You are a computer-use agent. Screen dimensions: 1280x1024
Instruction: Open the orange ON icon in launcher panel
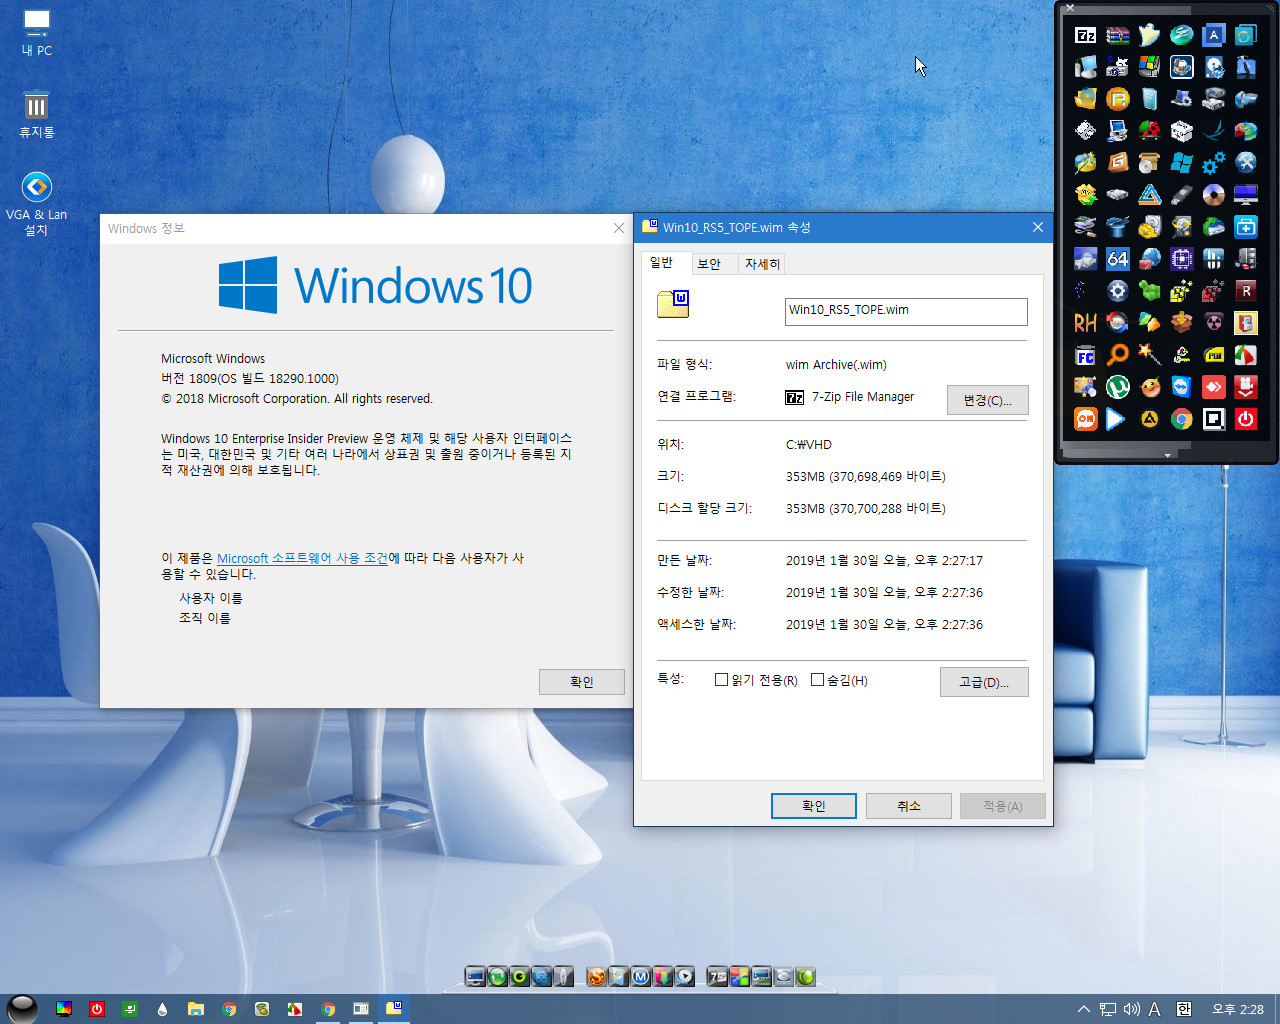[x=1085, y=419]
